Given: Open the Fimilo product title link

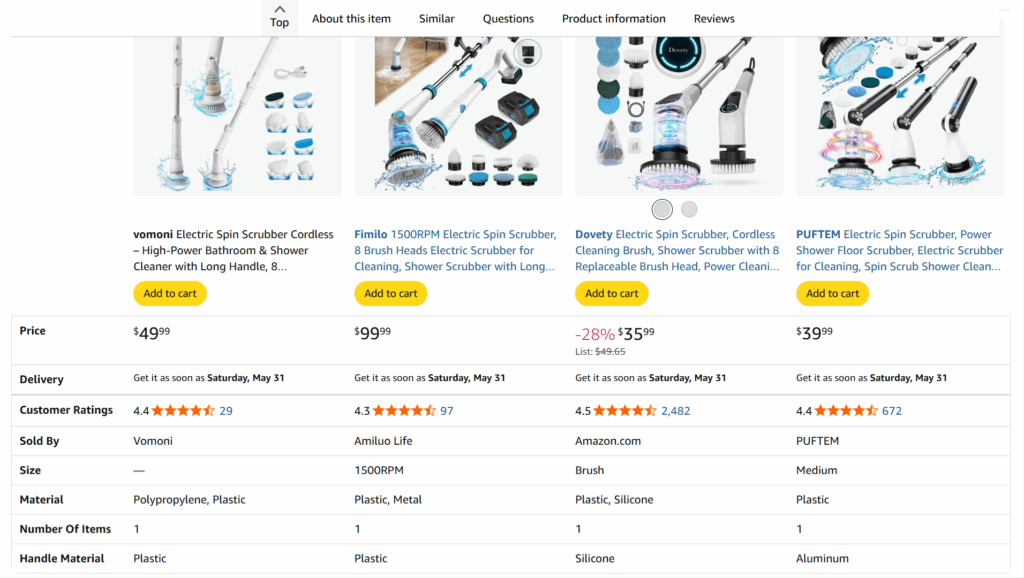Looking at the screenshot, I should click(x=455, y=250).
